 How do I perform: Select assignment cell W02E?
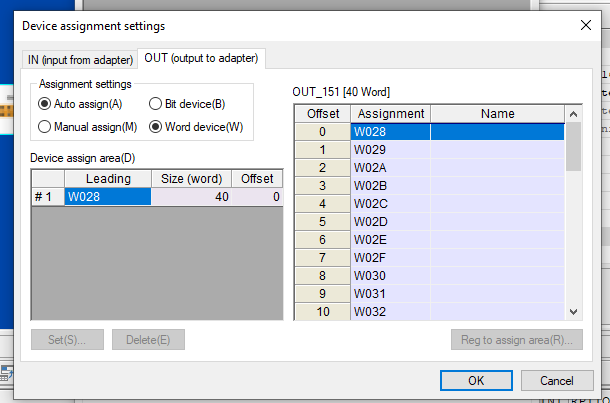[391, 240]
